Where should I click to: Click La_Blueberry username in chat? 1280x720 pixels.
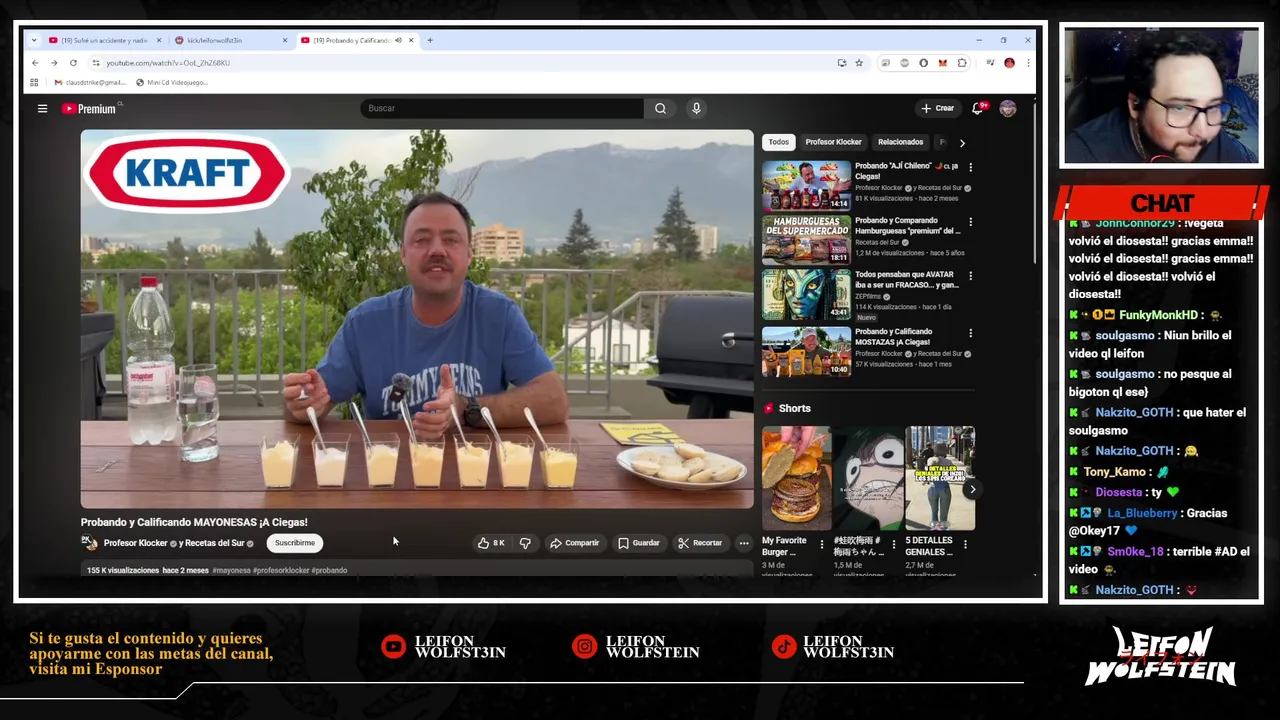pyautogui.click(x=1143, y=513)
